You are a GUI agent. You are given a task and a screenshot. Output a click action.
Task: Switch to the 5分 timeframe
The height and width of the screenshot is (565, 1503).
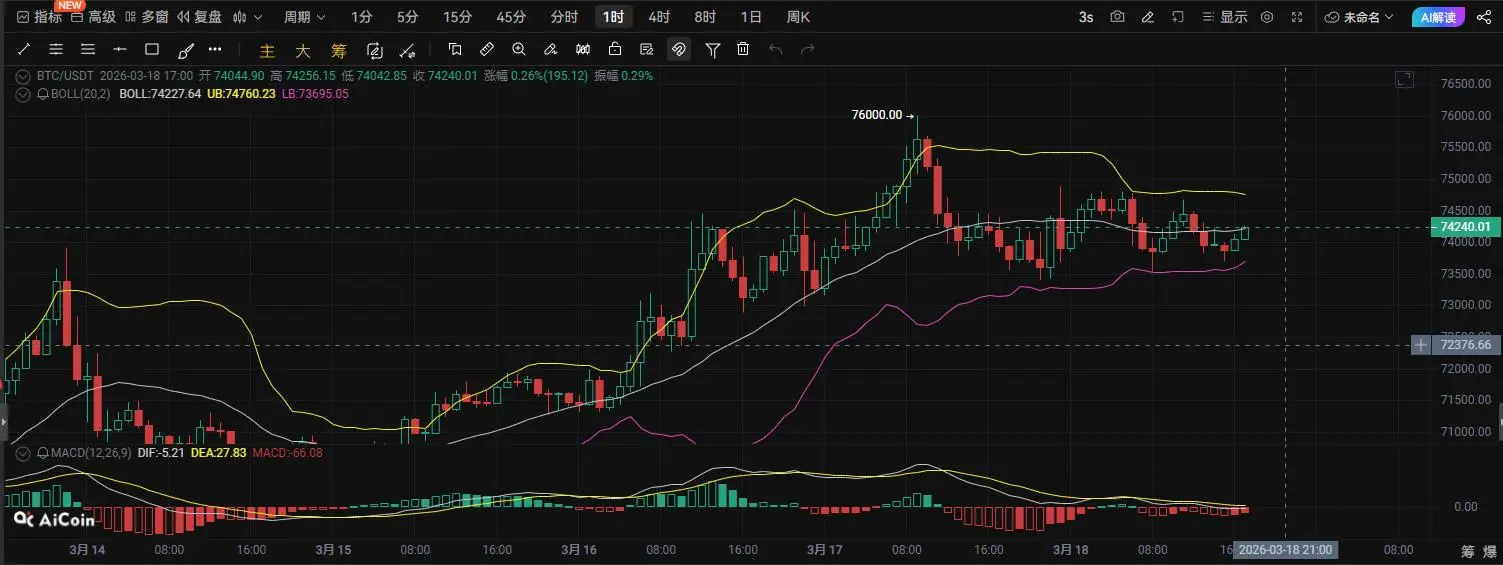coord(408,17)
